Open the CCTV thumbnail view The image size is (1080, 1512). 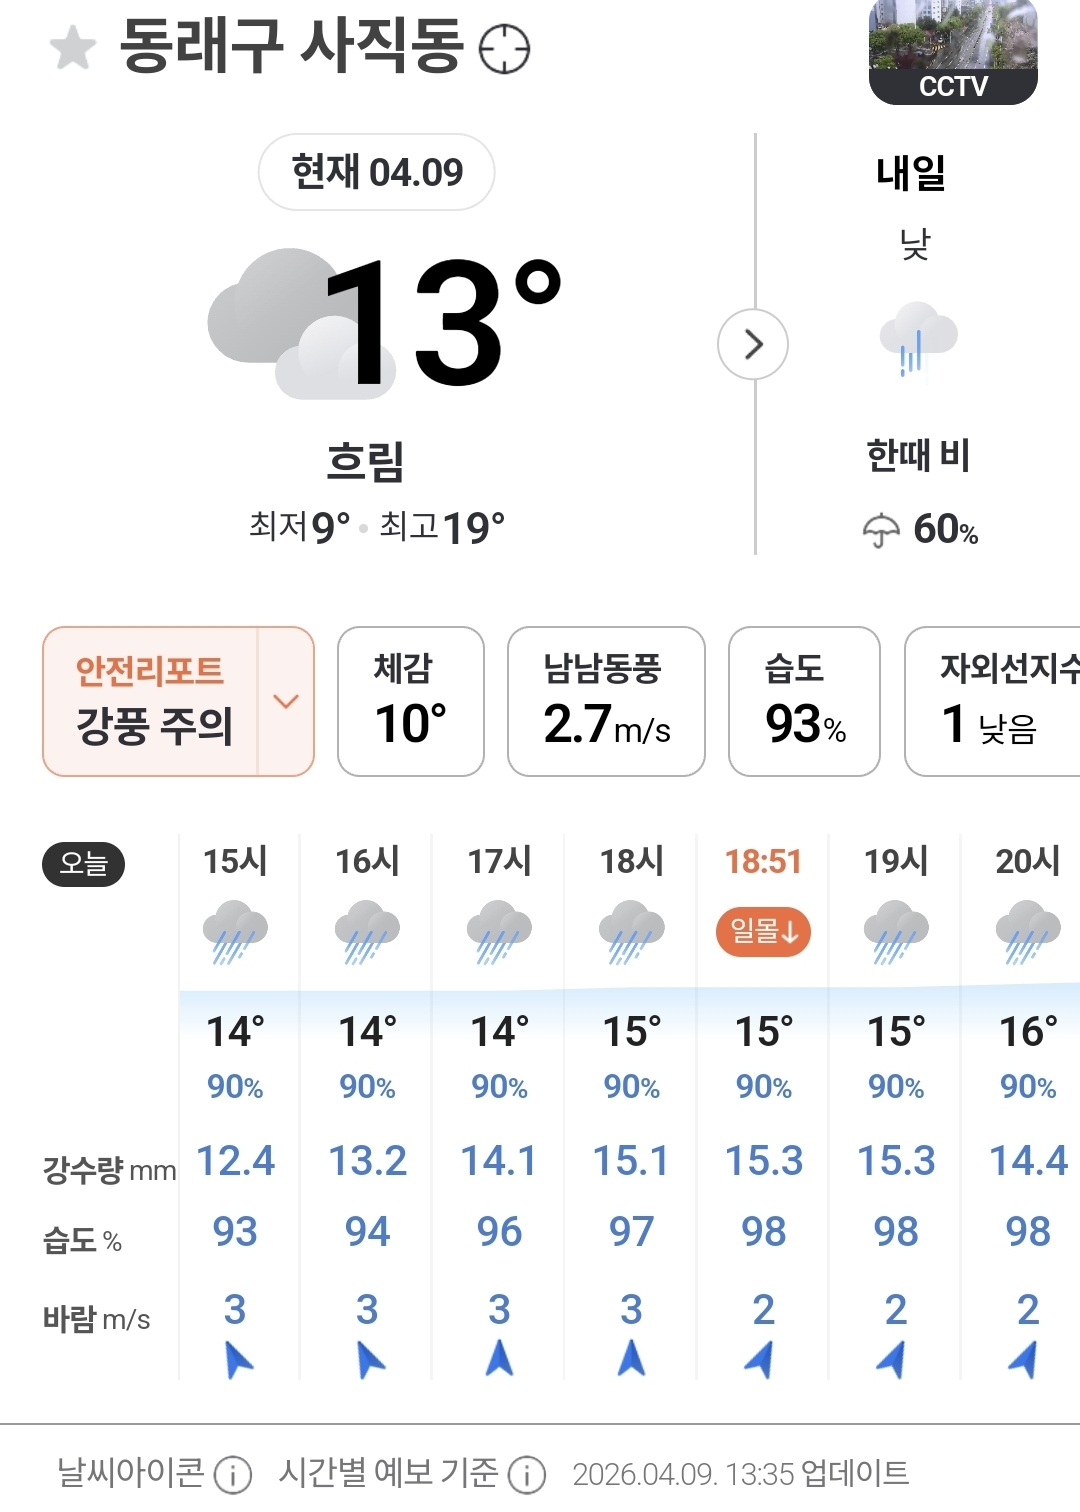[x=953, y=52]
